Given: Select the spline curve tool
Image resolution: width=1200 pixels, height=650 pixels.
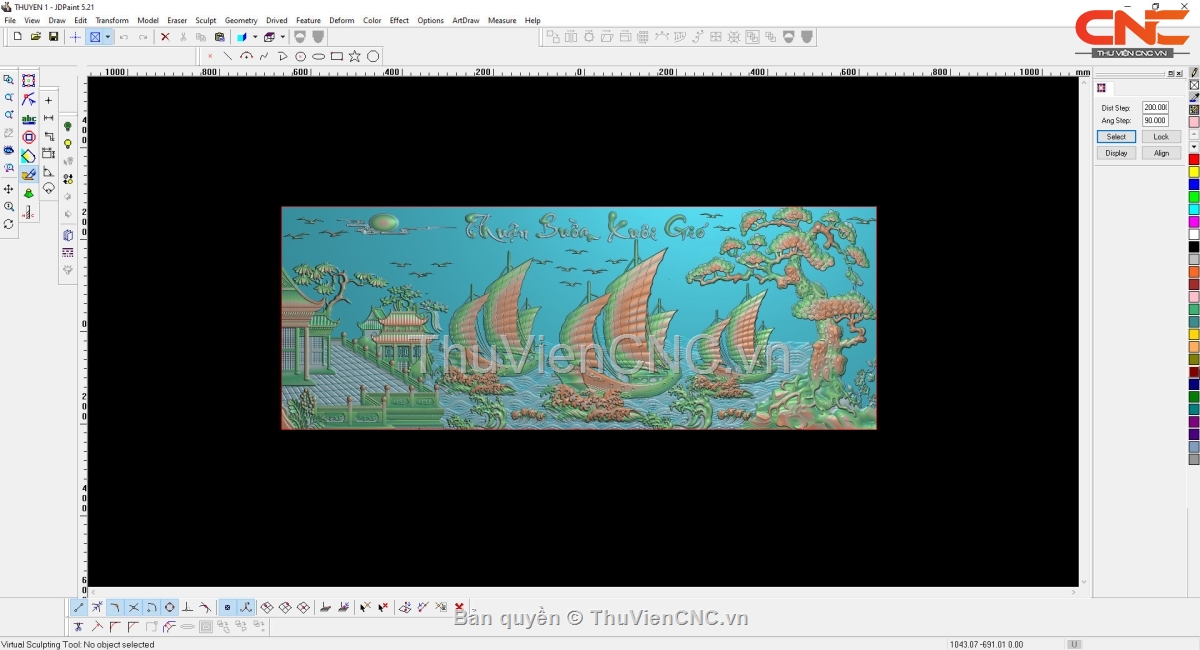Looking at the screenshot, I should pyautogui.click(x=264, y=56).
